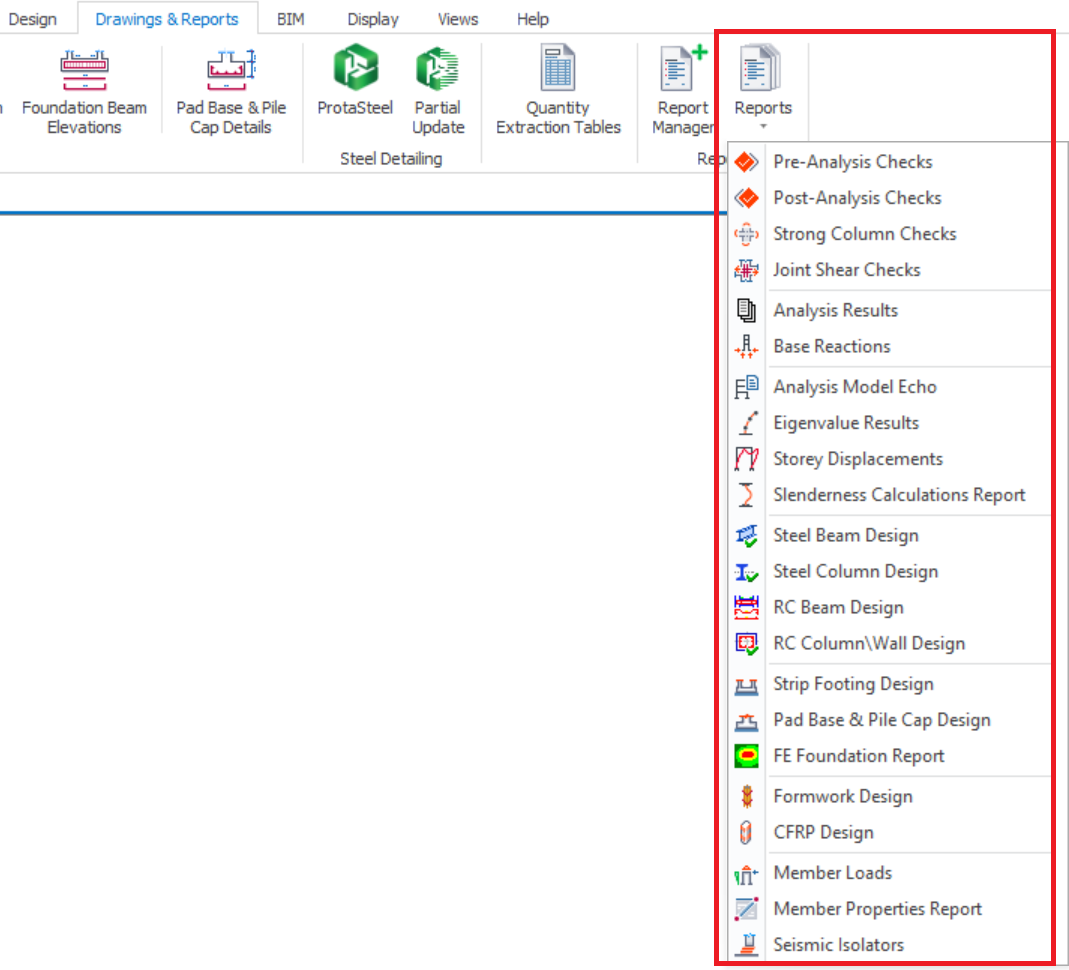The width and height of the screenshot is (1069, 970).
Task: Select Storey Displacements report
Action: tap(857, 459)
